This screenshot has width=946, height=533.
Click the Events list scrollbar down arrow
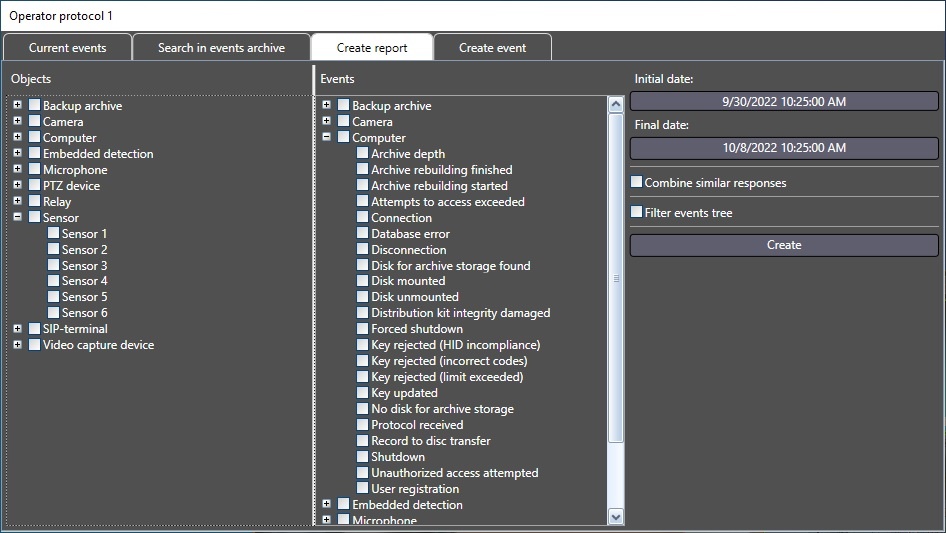pos(616,517)
